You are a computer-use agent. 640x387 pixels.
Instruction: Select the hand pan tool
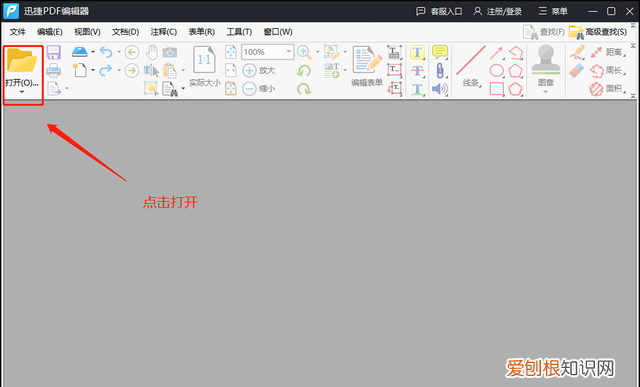tap(152, 52)
